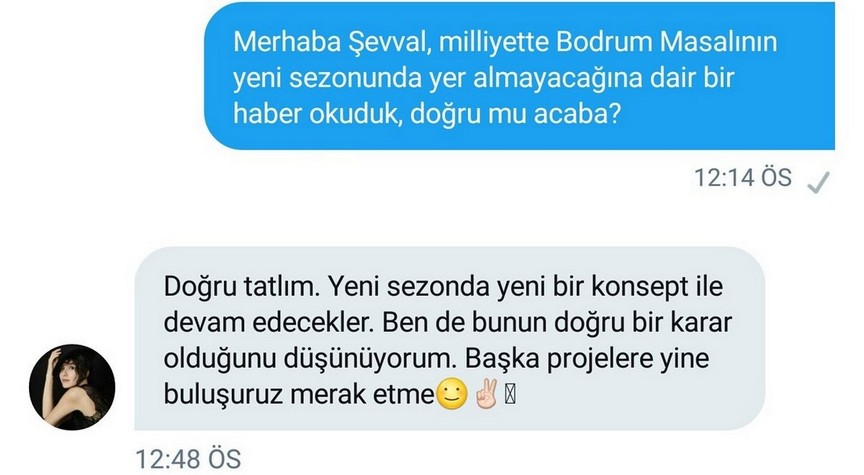Open the sender's profile avatar photo

pyautogui.click(x=72, y=387)
